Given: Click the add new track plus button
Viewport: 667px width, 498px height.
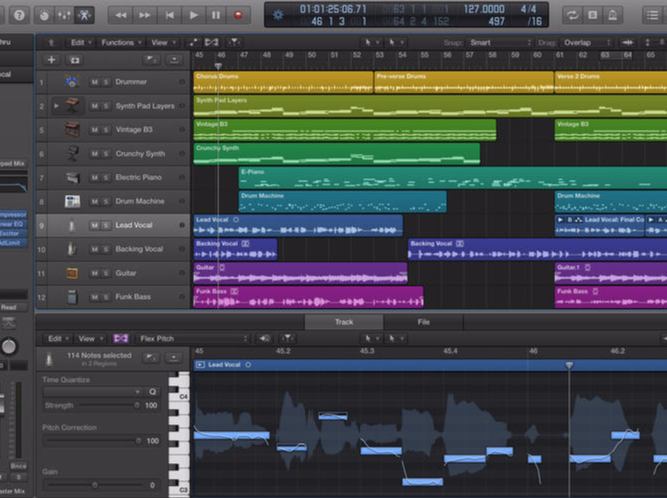Looking at the screenshot, I should [51, 60].
